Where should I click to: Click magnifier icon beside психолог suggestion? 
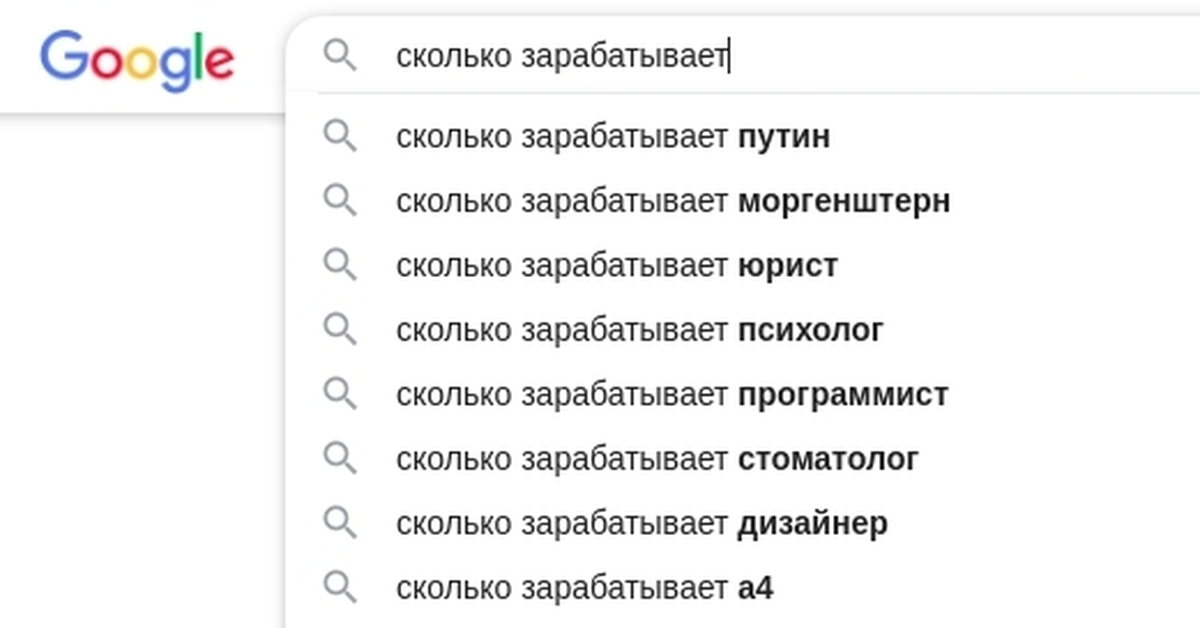[340, 330]
